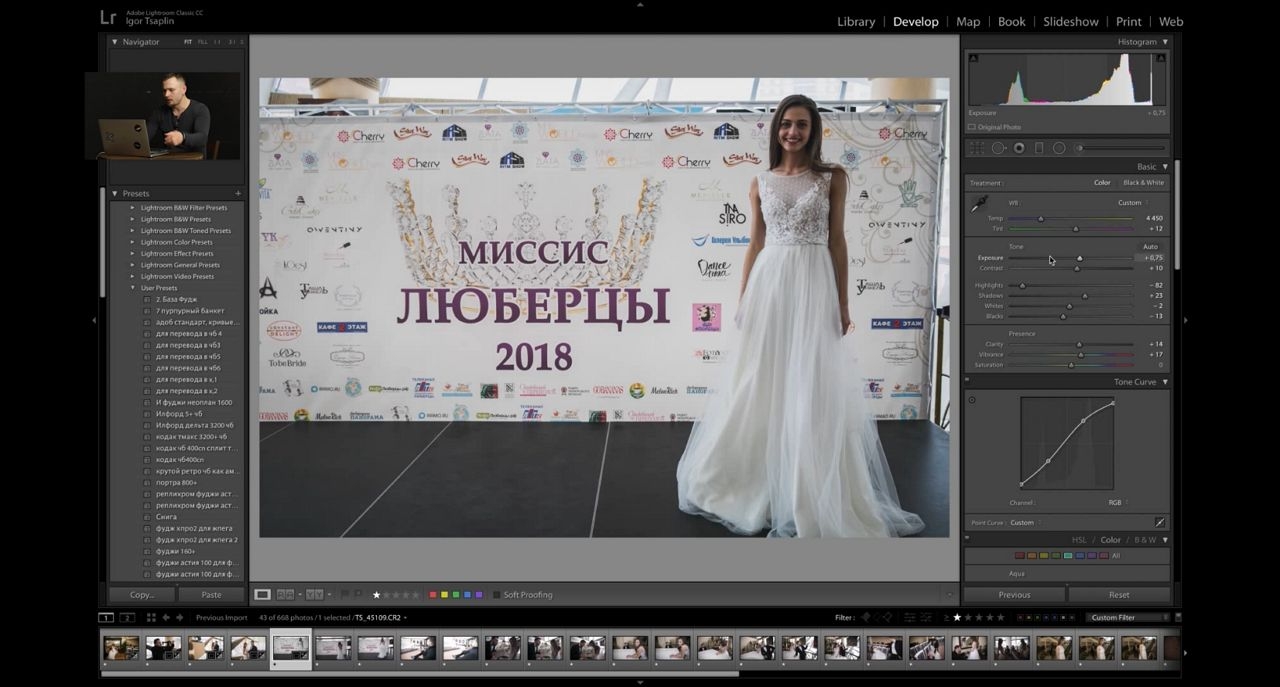Collapse the Tone Curve panel
This screenshot has height=687, width=1280.
click(x=1165, y=382)
